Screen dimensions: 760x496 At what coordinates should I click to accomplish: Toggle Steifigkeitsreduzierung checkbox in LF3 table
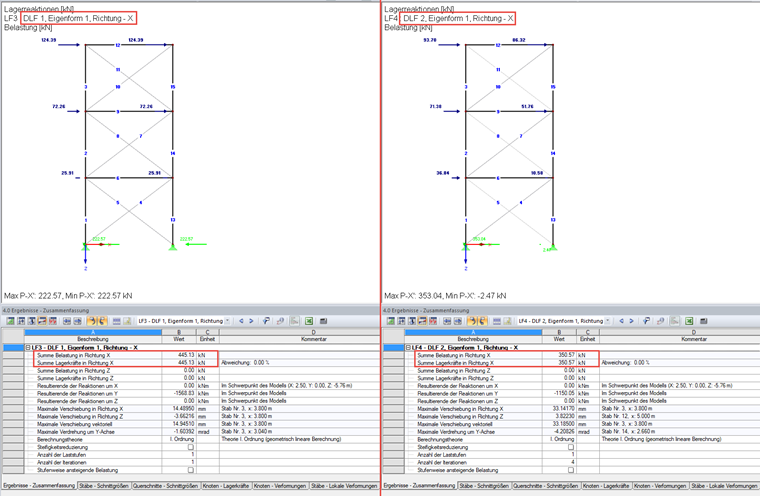tap(190, 447)
